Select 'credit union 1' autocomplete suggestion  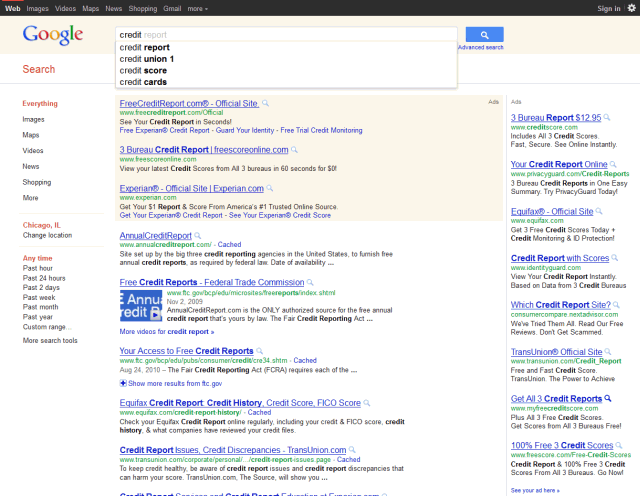[146, 59]
